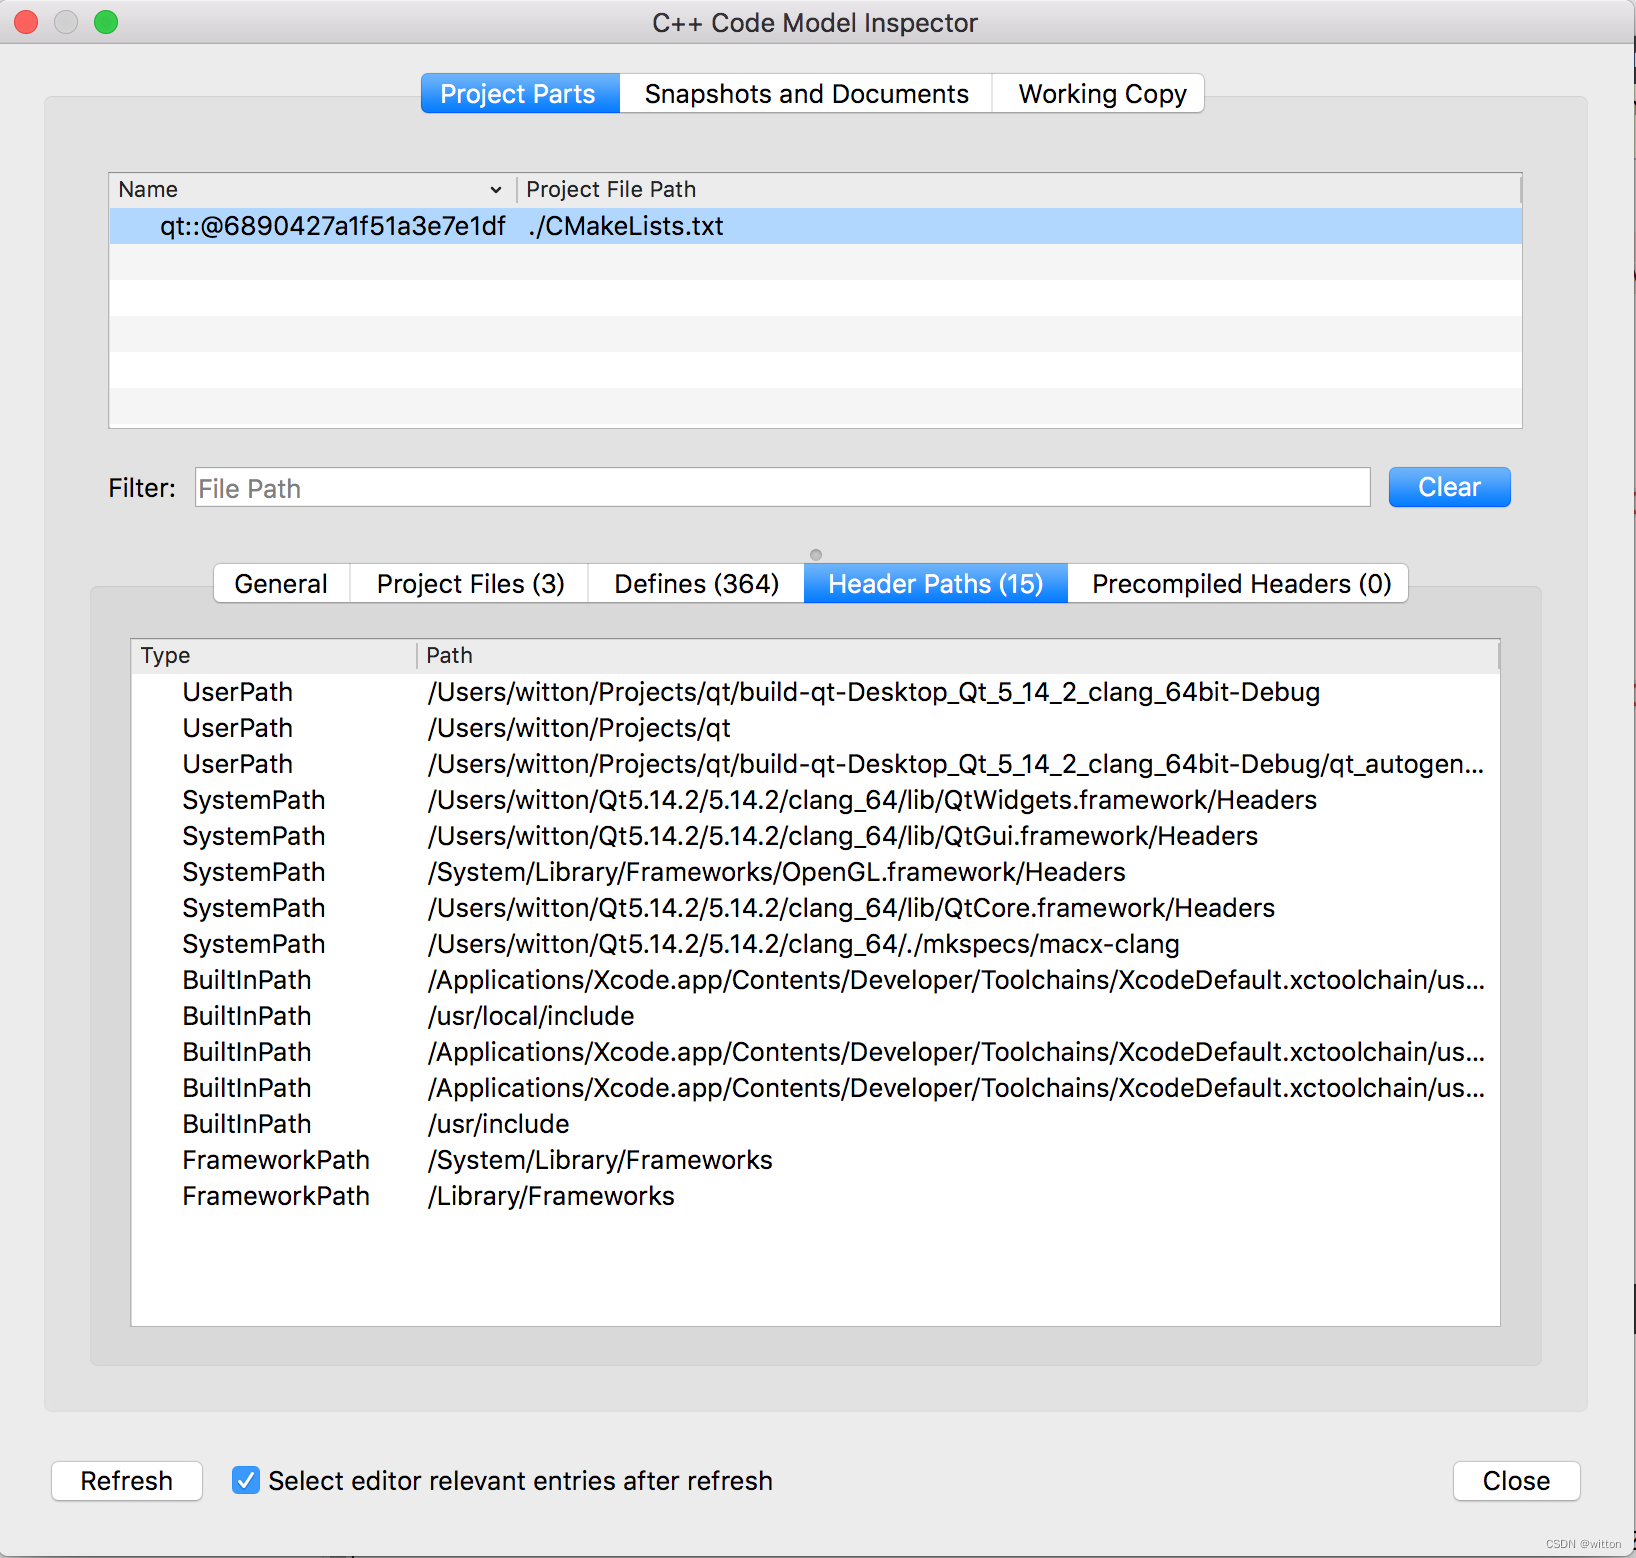
Task: Click the Type column header
Action: coord(166,656)
